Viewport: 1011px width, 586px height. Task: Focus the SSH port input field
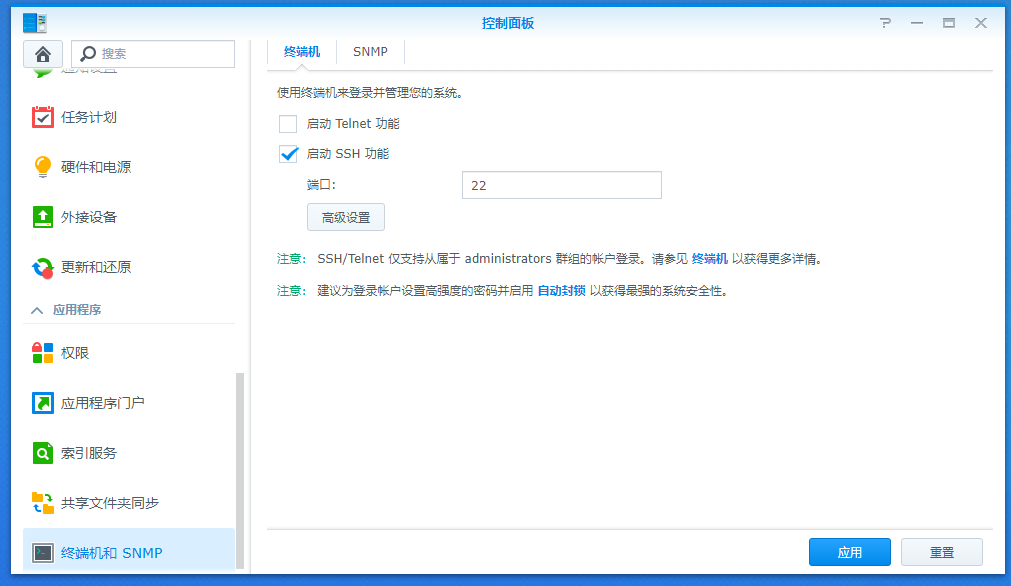pyautogui.click(x=562, y=185)
